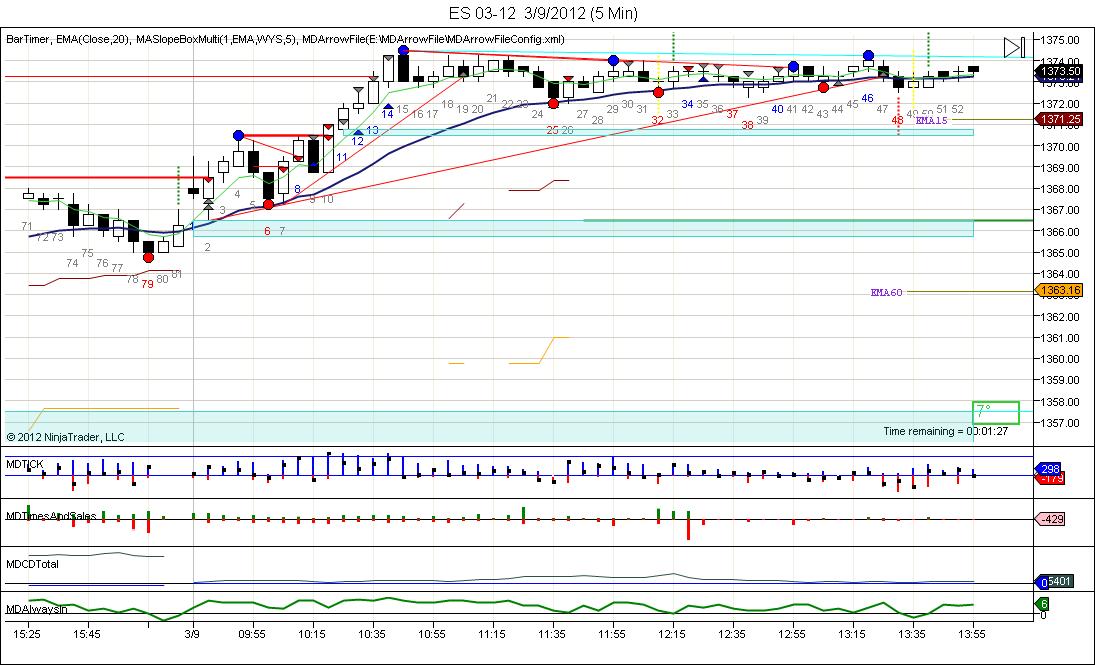The height and width of the screenshot is (665, 1095).
Task: Click the red bar number 79
Action: [147, 284]
